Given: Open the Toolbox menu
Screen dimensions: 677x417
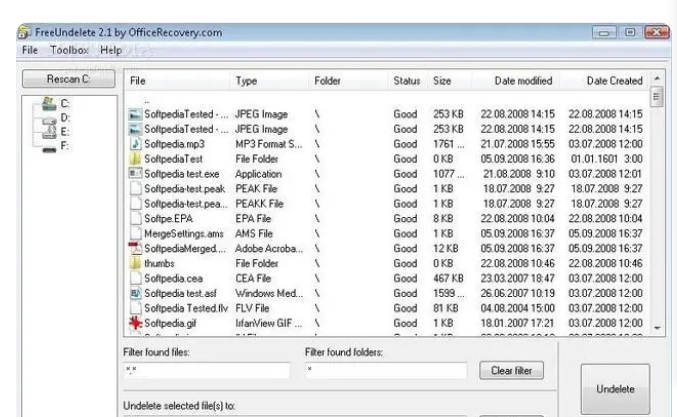Looking at the screenshot, I should [69, 50].
